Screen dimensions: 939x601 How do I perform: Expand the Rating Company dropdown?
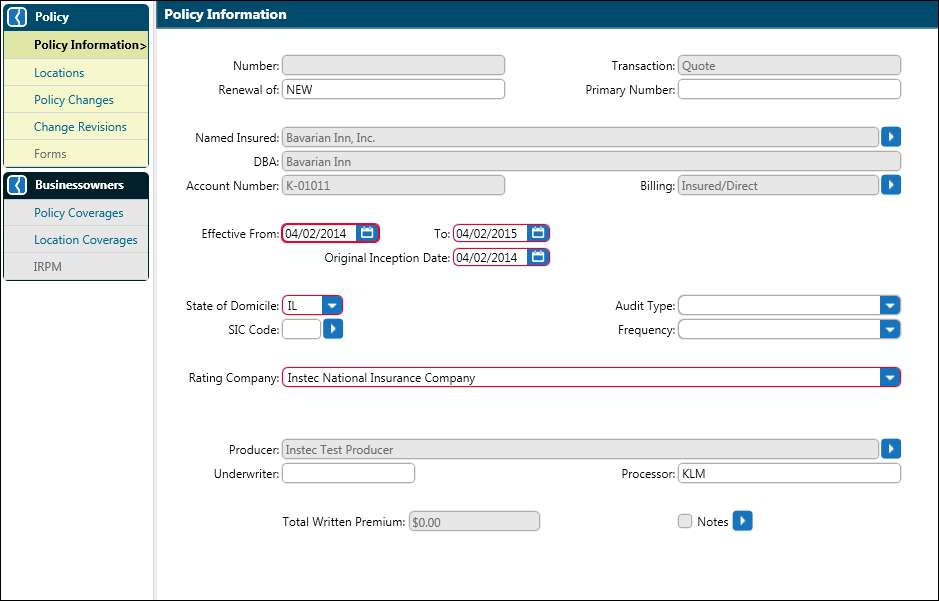[x=889, y=377]
